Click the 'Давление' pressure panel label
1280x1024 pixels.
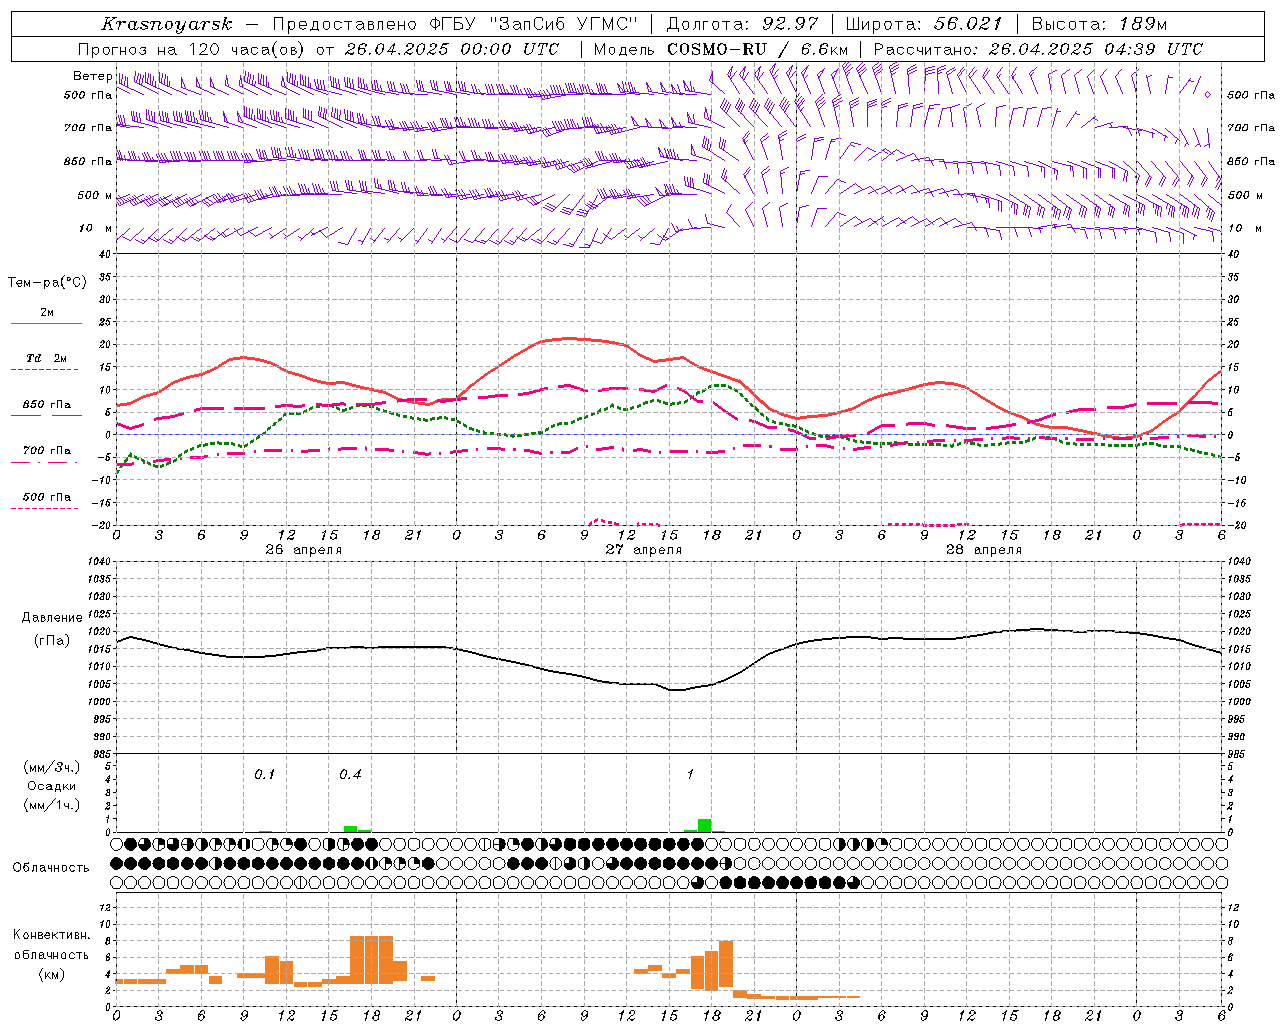tap(52, 618)
